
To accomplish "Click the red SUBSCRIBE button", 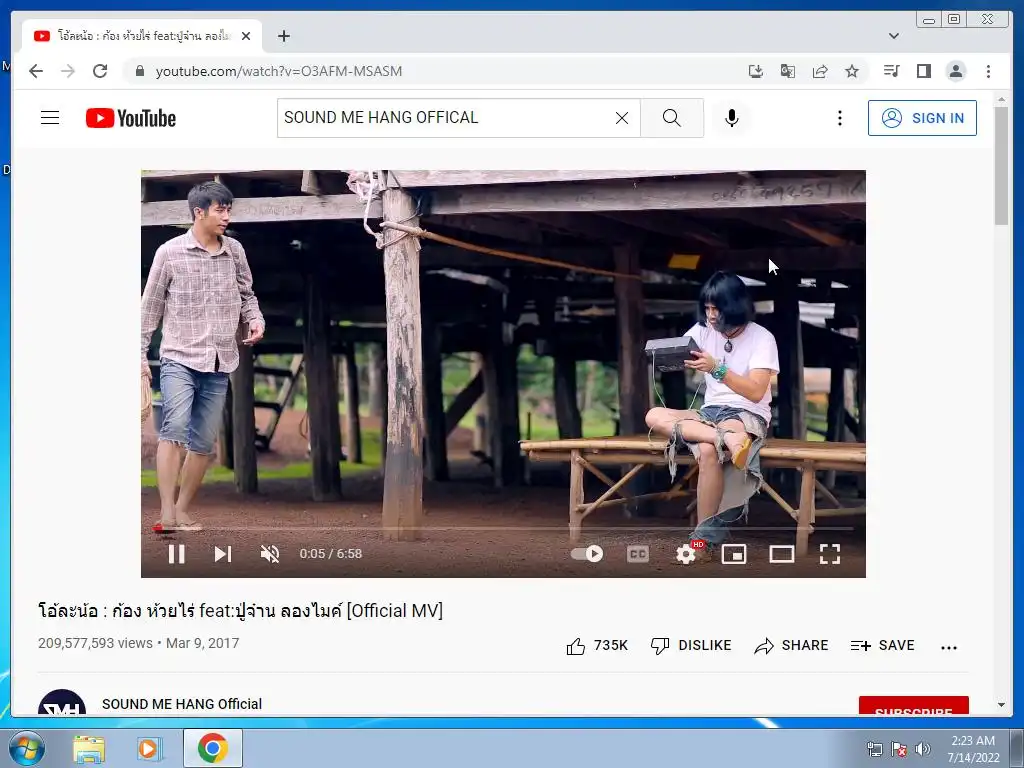I will click(914, 706).
